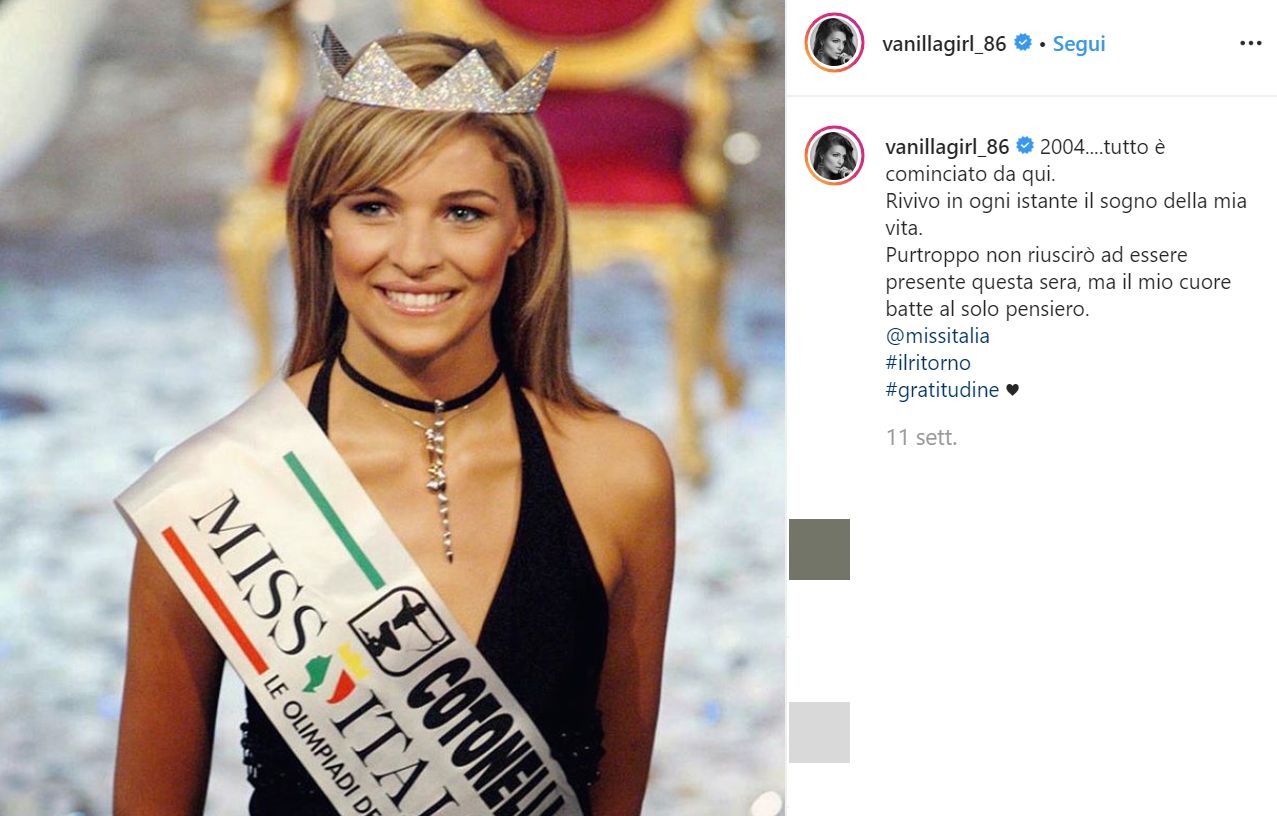Image resolution: width=1277 pixels, height=816 pixels.
Task: Click the black heart emoji in caption
Action: pos(1012,391)
